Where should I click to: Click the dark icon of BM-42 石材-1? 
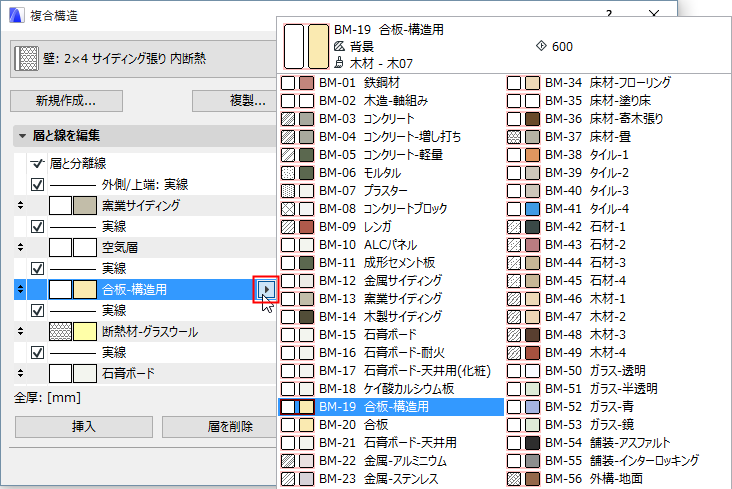[x=533, y=227]
